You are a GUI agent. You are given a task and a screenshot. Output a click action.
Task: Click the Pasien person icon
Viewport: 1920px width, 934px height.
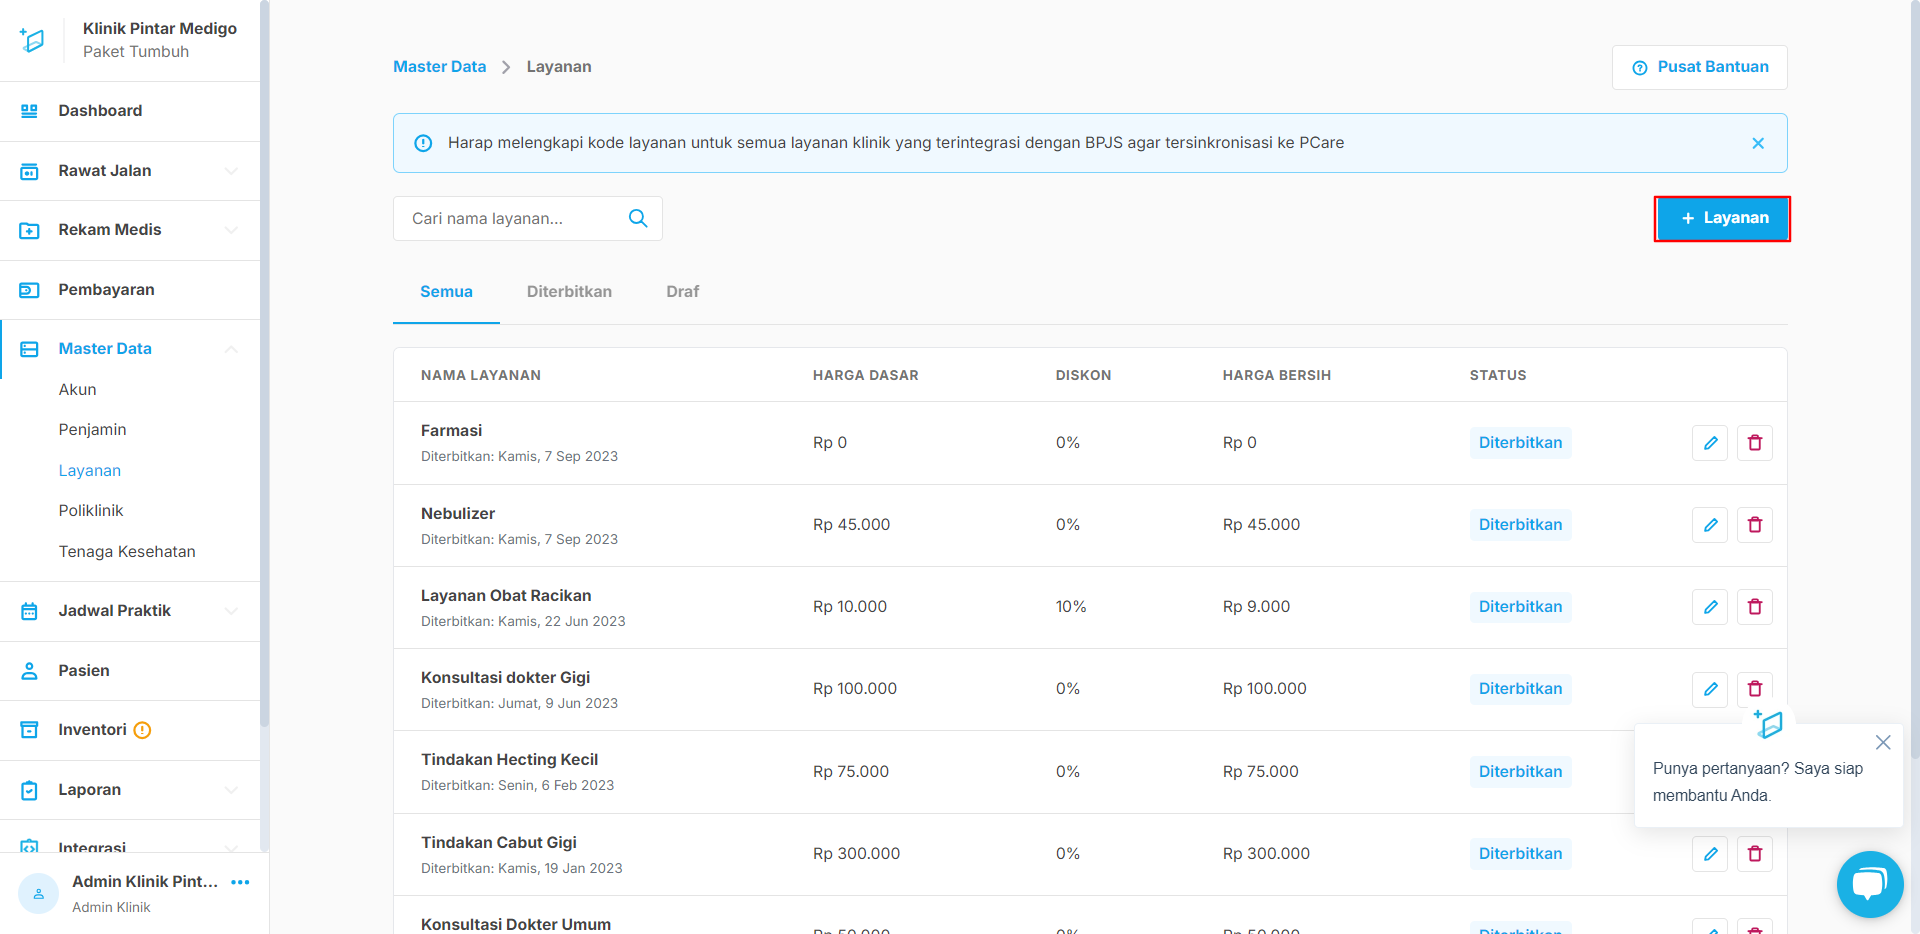29,671
